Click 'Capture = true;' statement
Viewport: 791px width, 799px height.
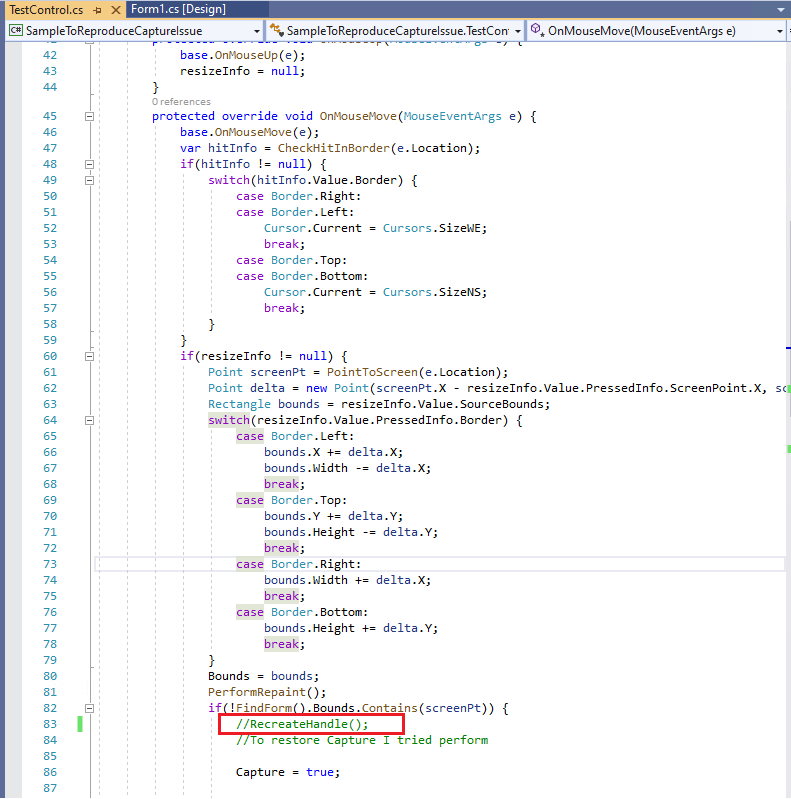287,772
